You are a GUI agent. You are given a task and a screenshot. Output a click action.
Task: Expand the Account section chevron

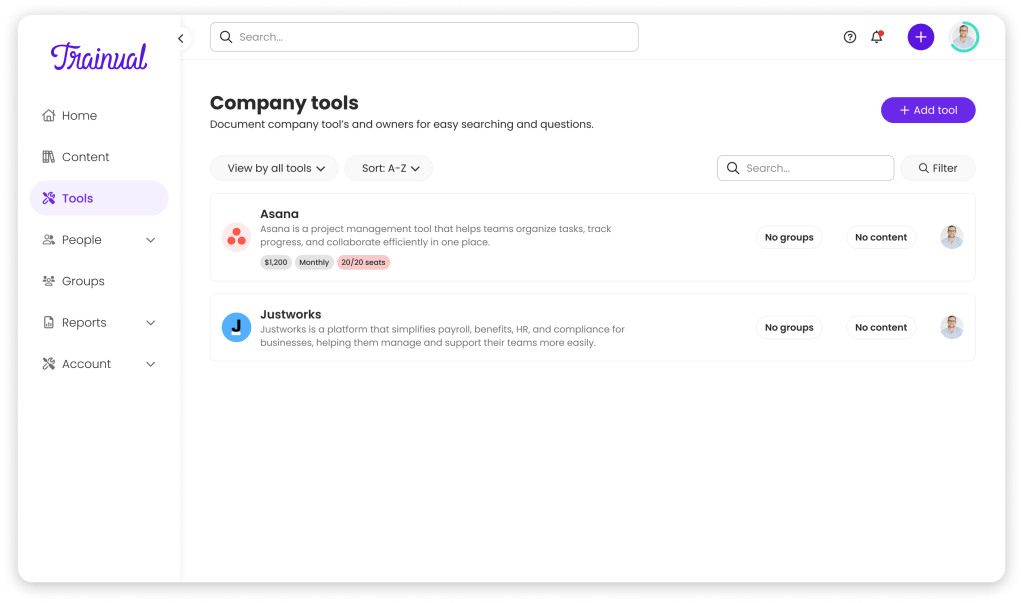(x=151, y=364)
